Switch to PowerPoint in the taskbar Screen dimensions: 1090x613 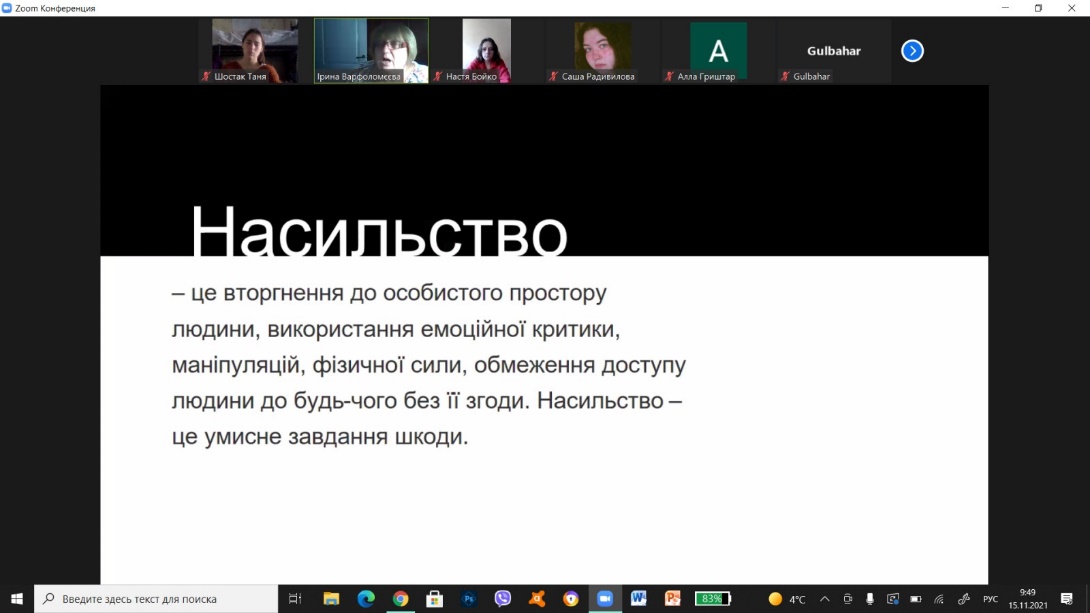(x=672, y=599)
